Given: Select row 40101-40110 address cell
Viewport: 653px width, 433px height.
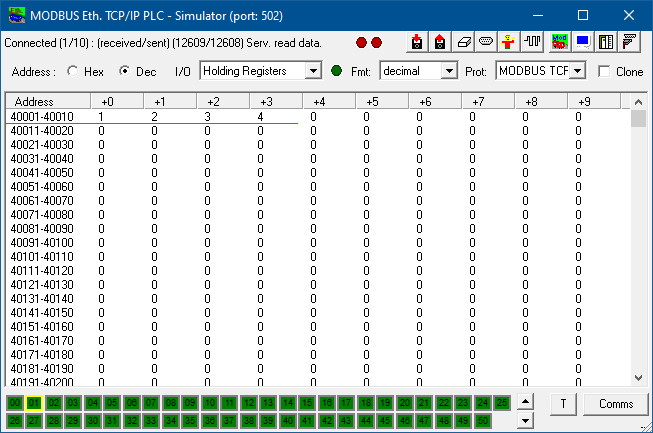Looking at the screenshot, I should (x=42, y=256).
